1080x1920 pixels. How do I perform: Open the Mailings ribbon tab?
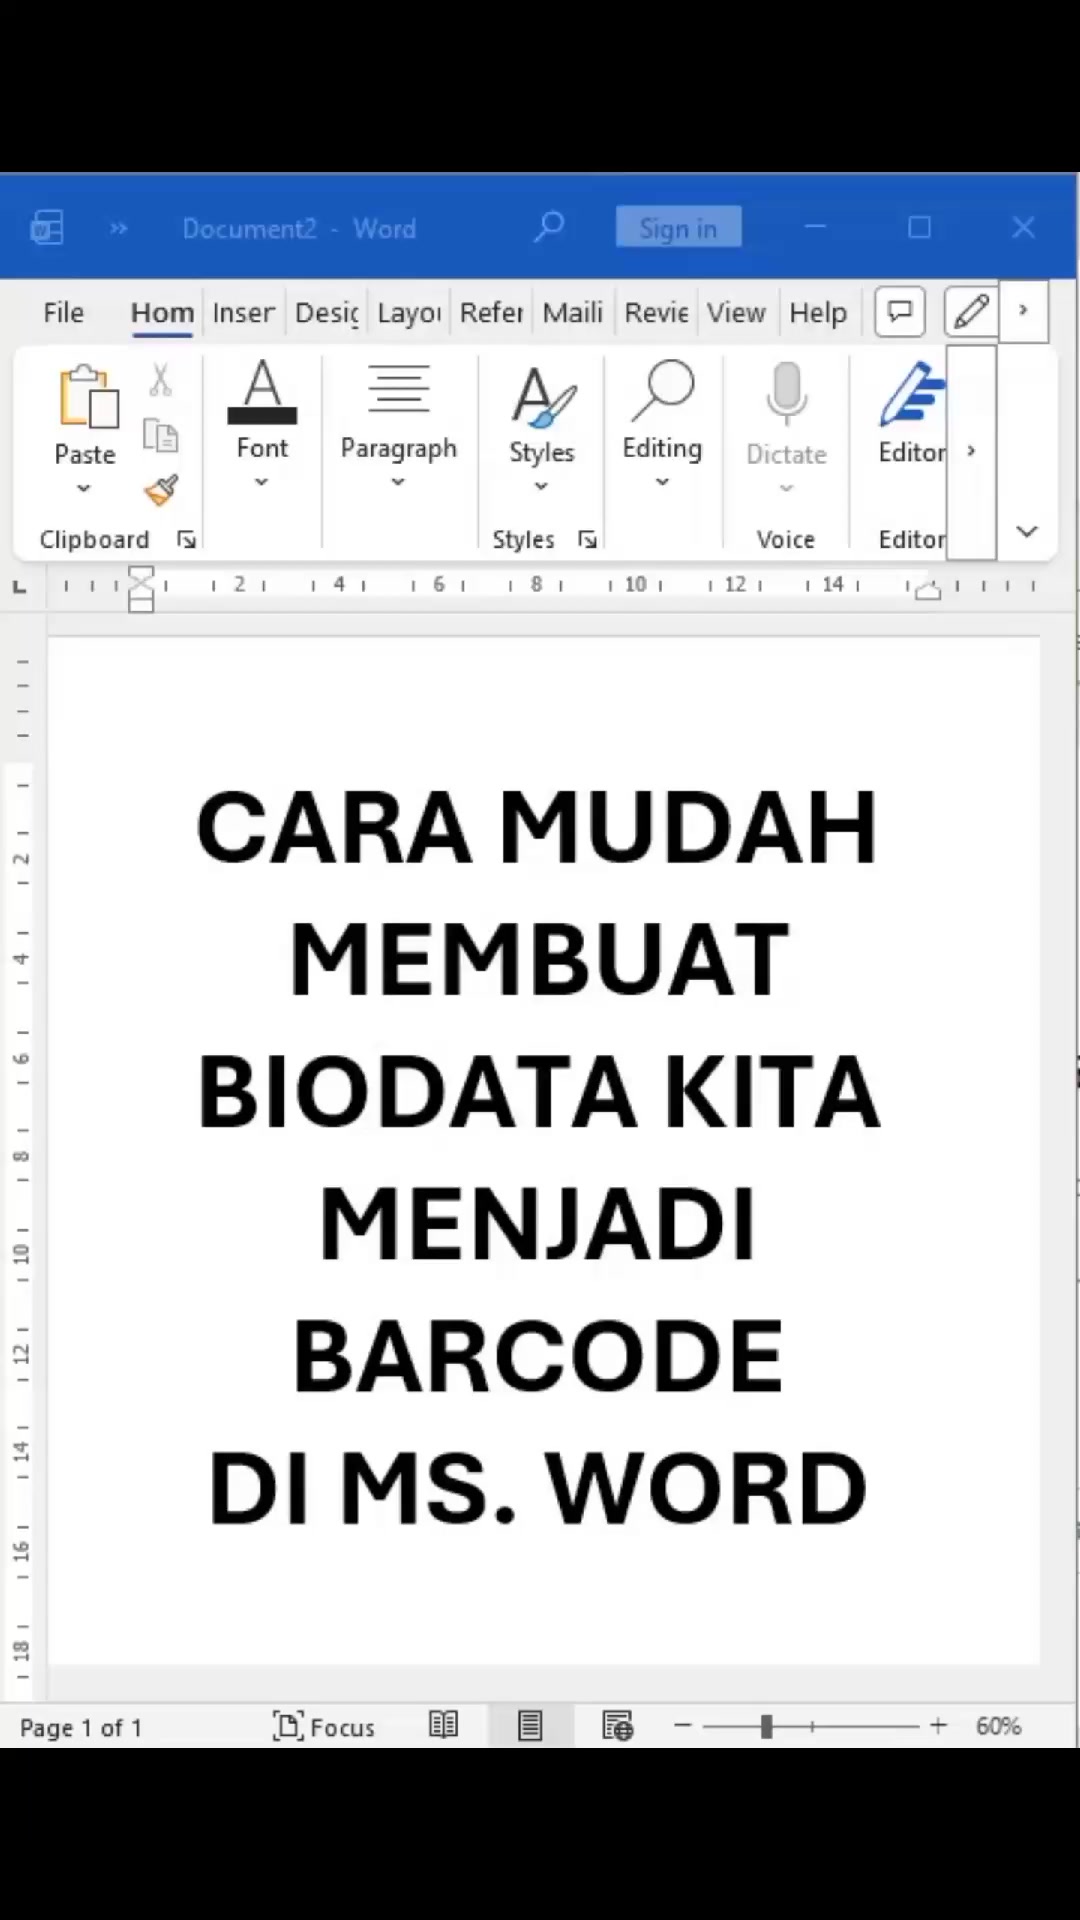tap(573, 312)
